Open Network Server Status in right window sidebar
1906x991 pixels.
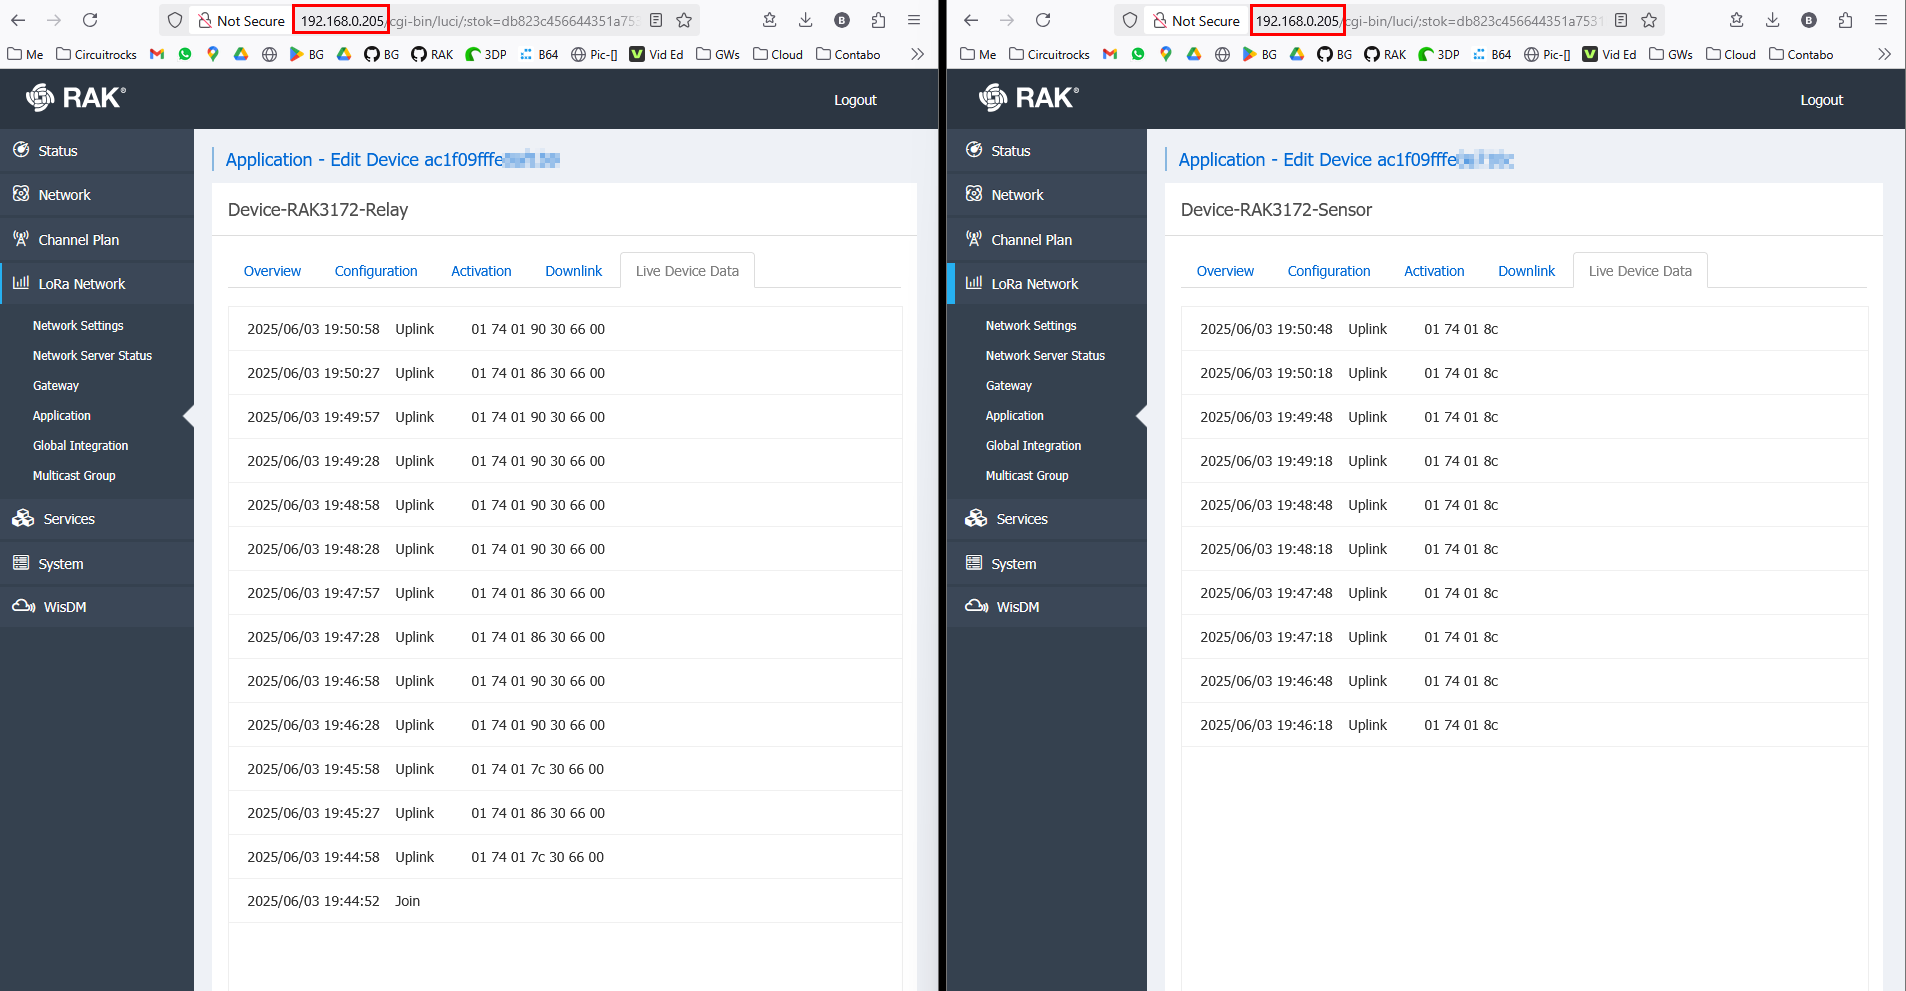tap(1045, 355)
